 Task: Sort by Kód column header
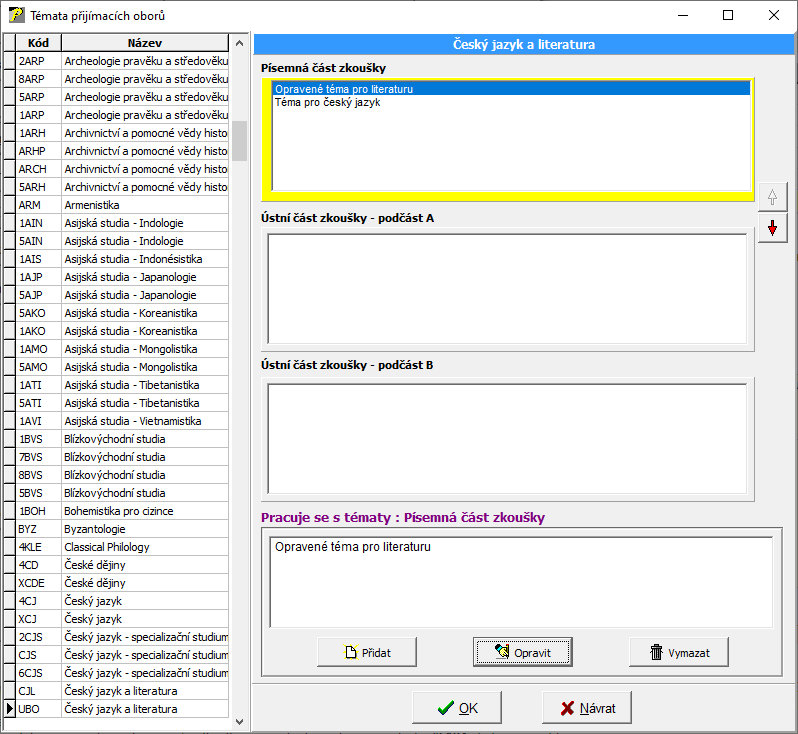click(39, 43)
